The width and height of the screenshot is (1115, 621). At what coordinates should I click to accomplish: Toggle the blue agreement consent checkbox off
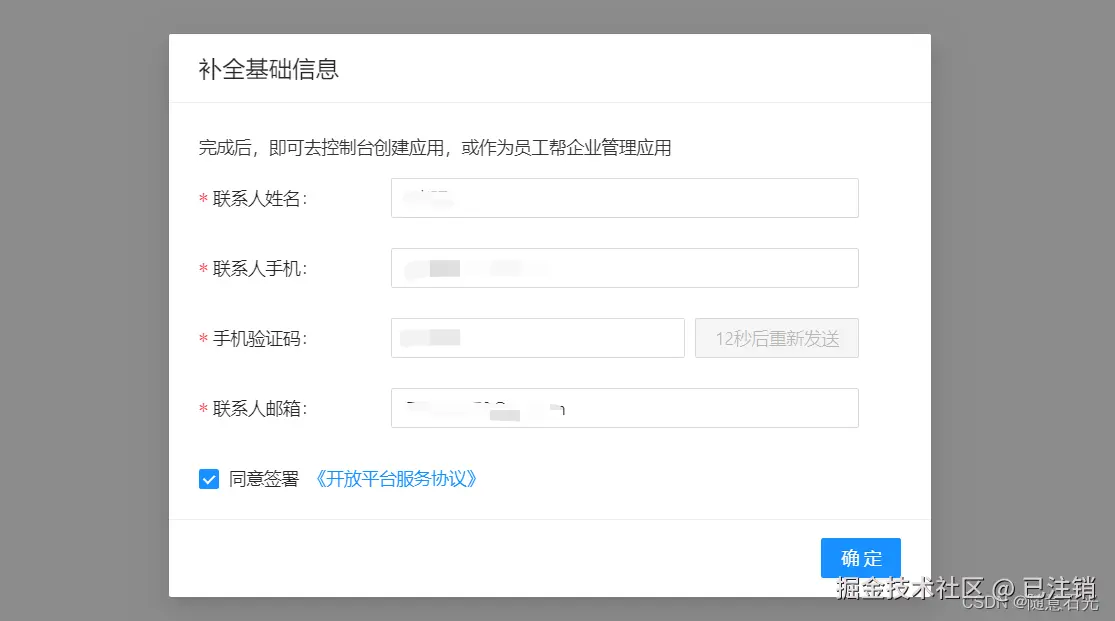(208, 478)
